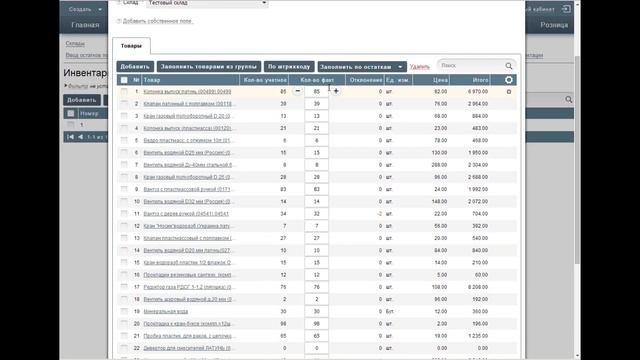Click the minus button in row 1
Image resolution: width=640 pixels, height=360 pixels.
pos(298,91)
